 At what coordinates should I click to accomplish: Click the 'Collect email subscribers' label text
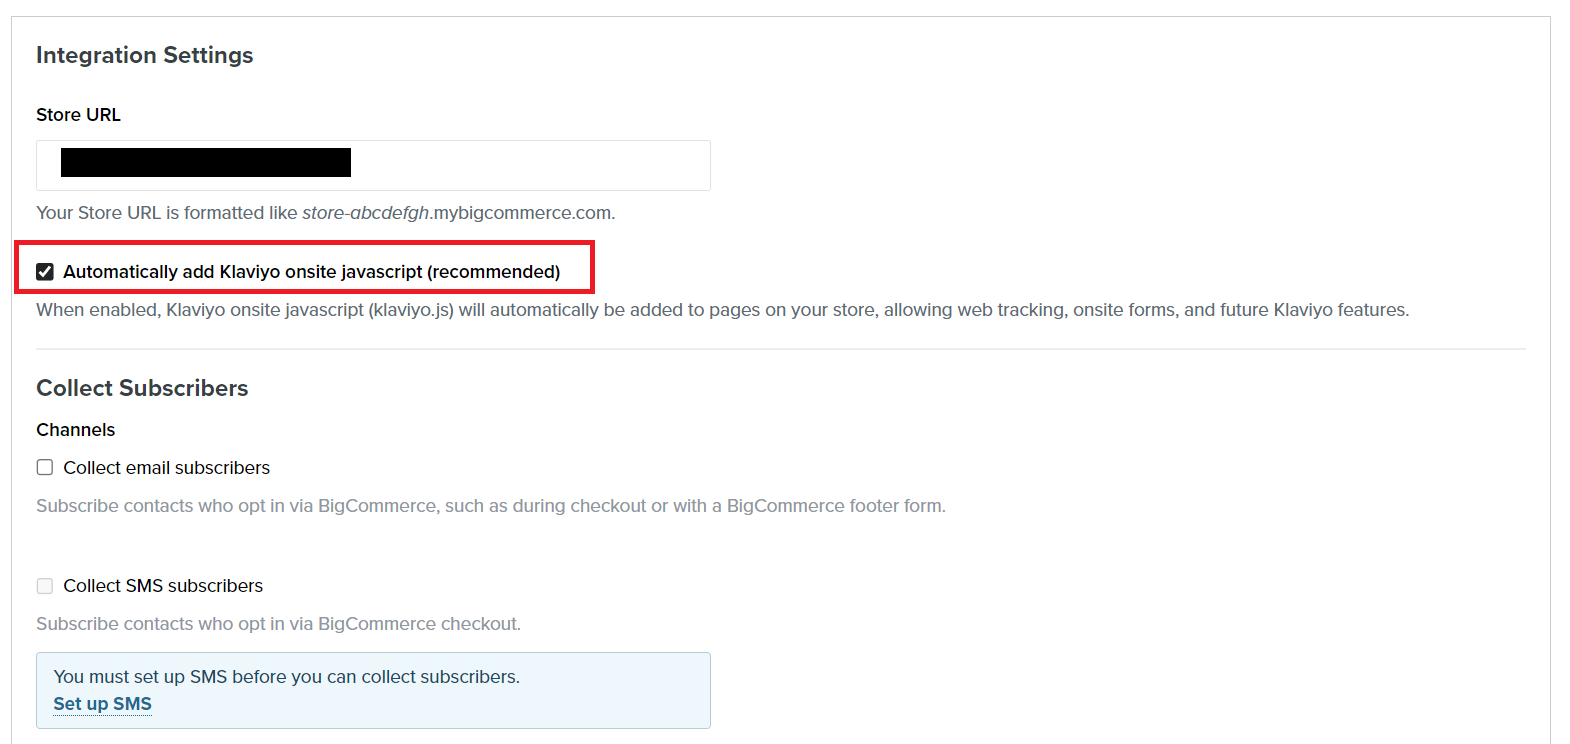pyautogui.click(x=166, y=468)
